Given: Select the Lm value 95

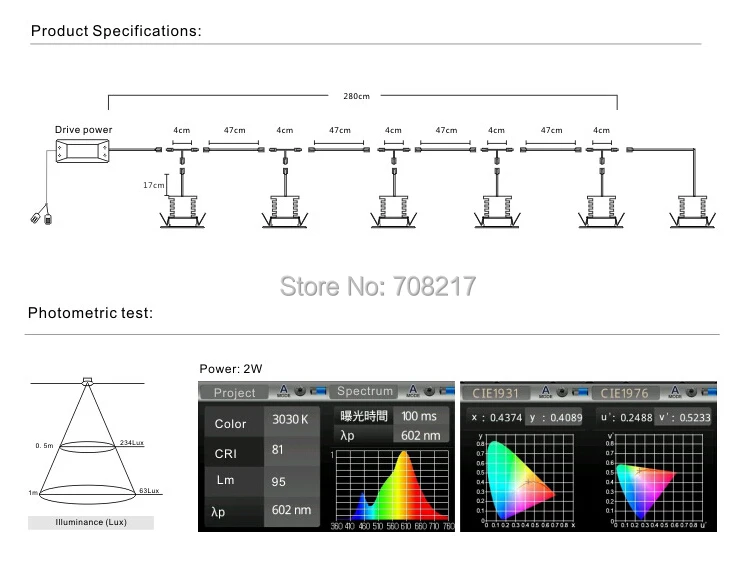Looking at the screenshot, I should click(x=278, y=482).
